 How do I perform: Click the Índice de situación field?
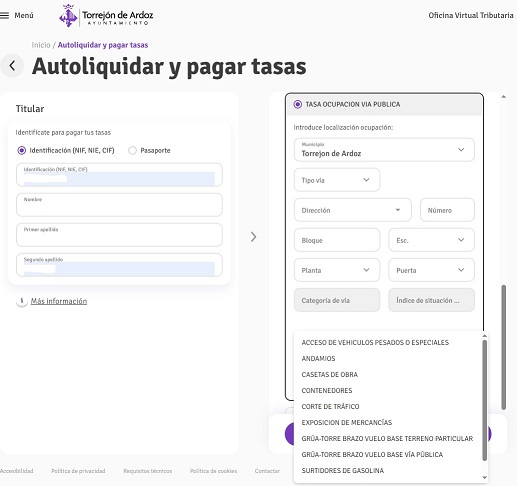click(x=431, y=300)
